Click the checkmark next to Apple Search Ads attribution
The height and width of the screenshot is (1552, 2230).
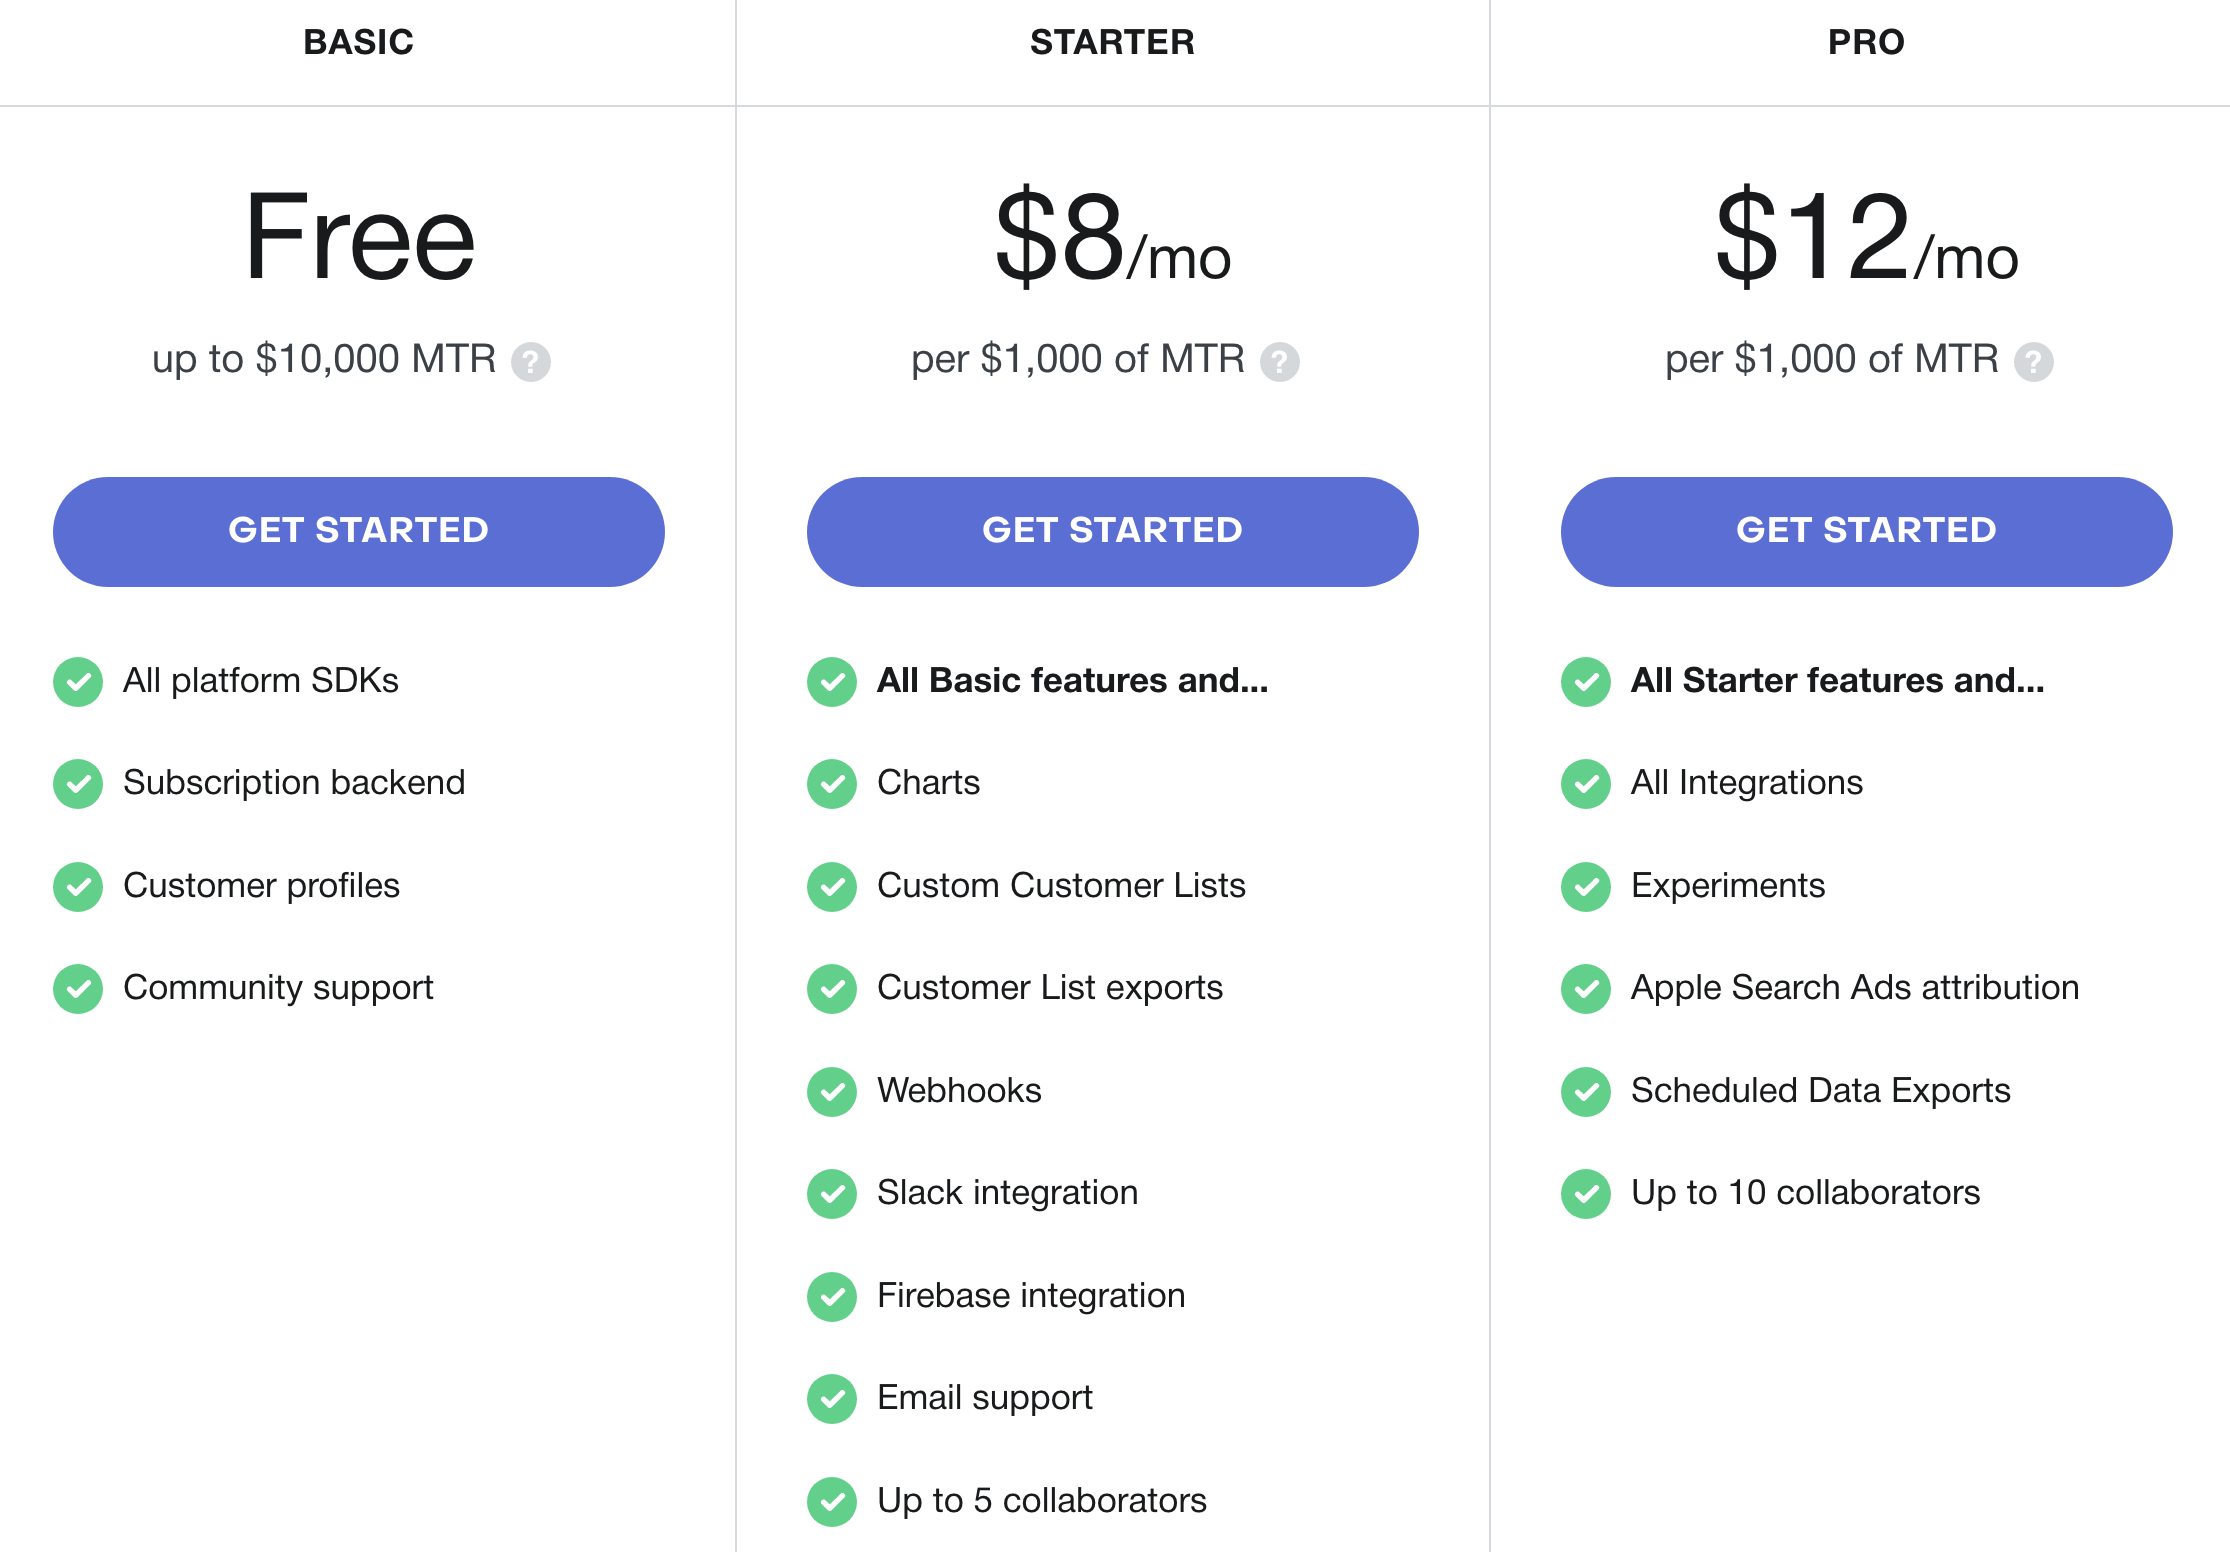(x=1585, y=989)
